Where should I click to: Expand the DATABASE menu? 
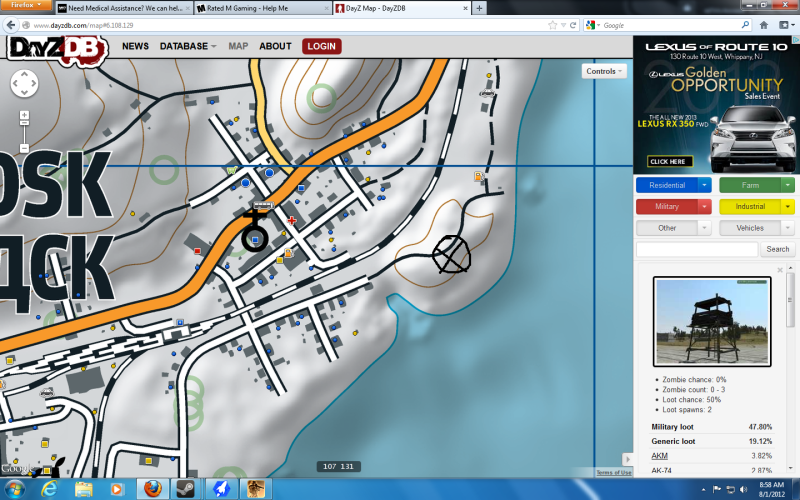click(188, 46)
